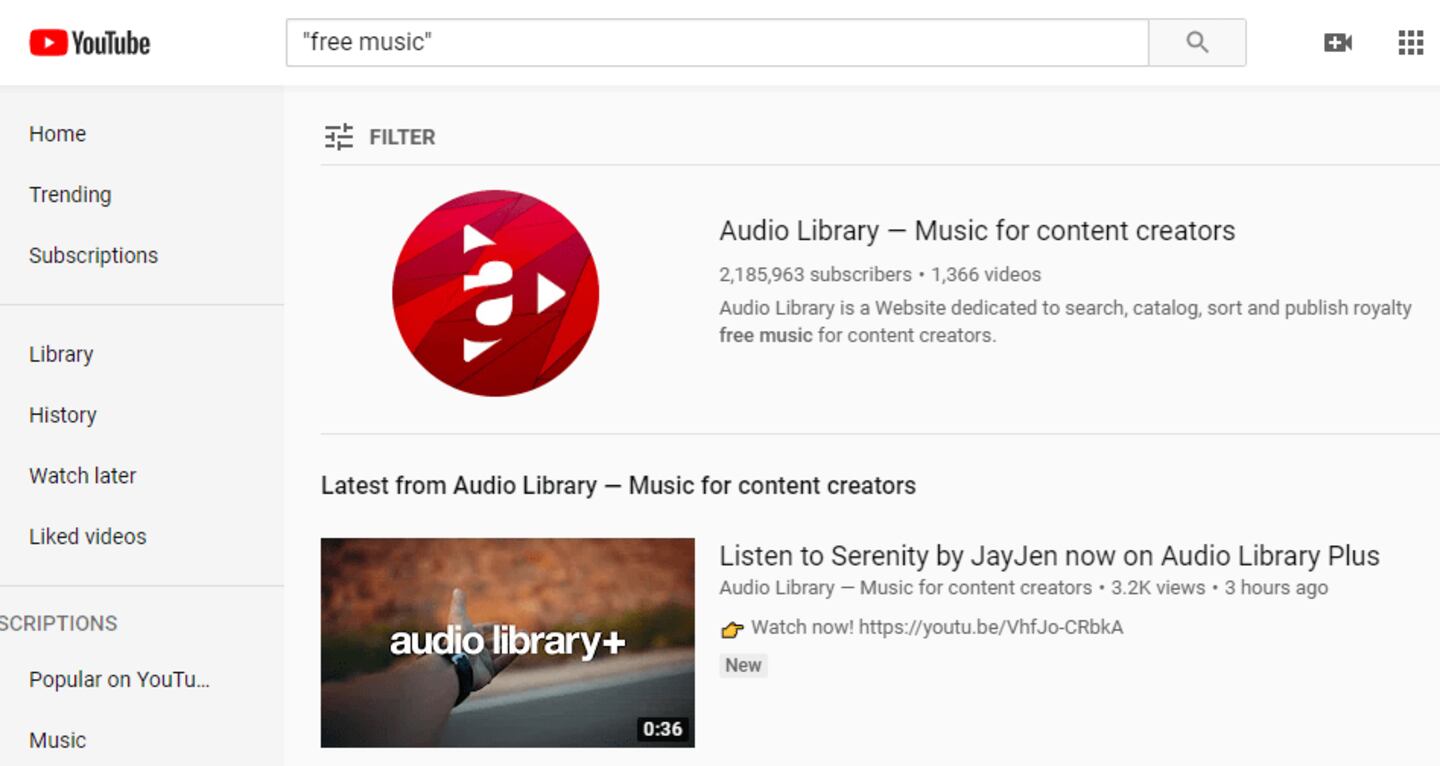Open the Audio Library channel avatar
Image resolution: width=1440 pixels, height=766 pixels.
point(495,293)
